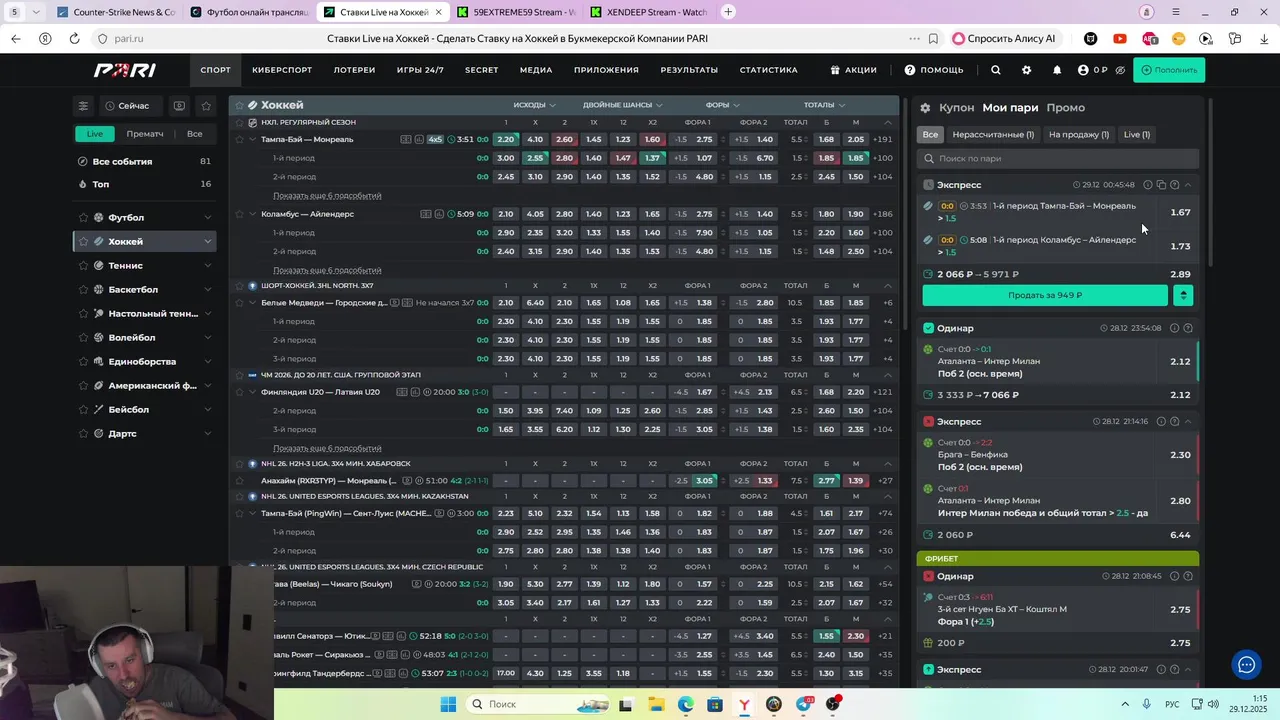Open Telegram from the taskbar
1280x720 pixels.
coord(804,704)
